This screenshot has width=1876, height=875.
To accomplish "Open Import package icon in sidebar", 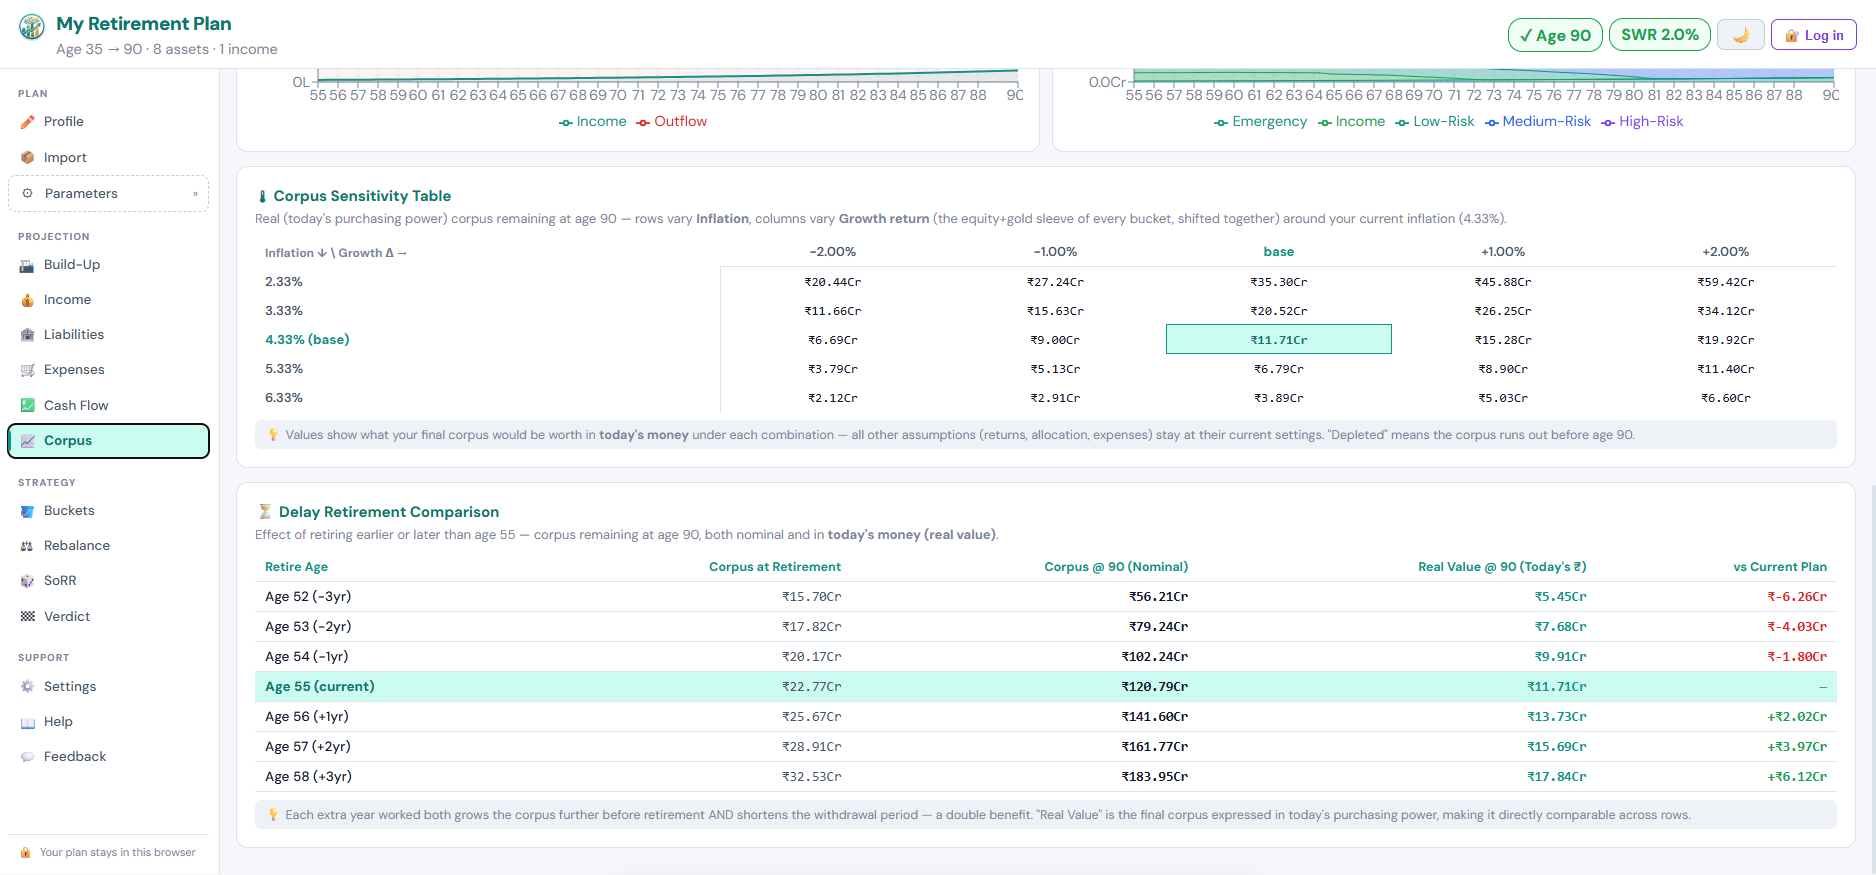I will click(x=28, y=158).
